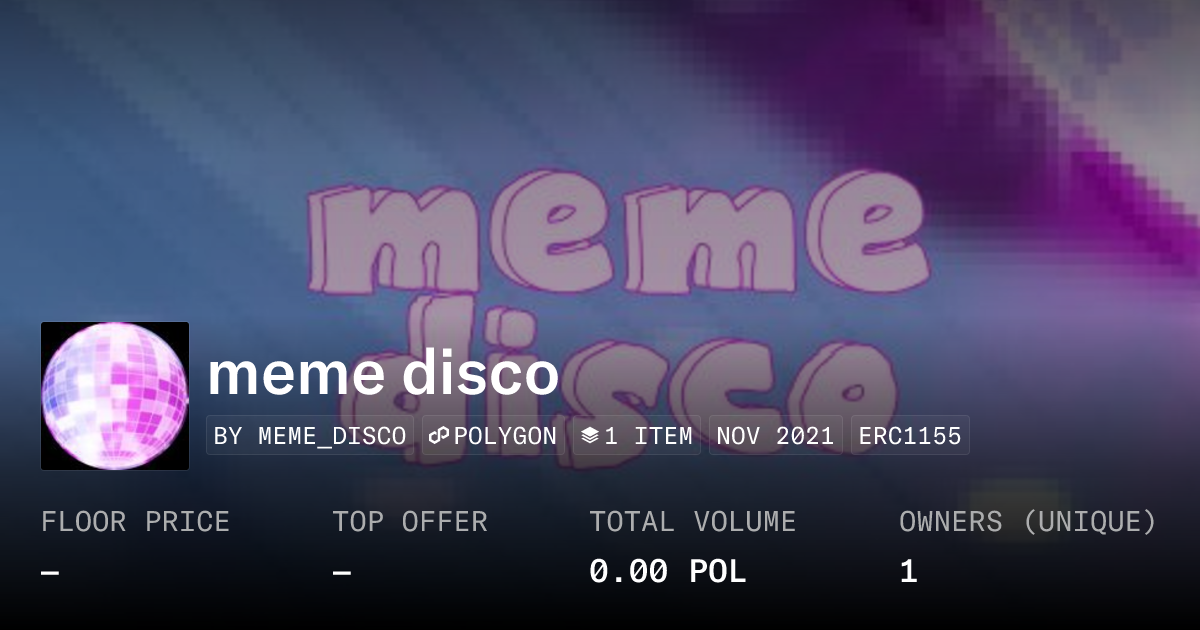The width and height of the screenshot is (1200, 630).
Task: Select the owners count value 1
Action: click(908, 572)
